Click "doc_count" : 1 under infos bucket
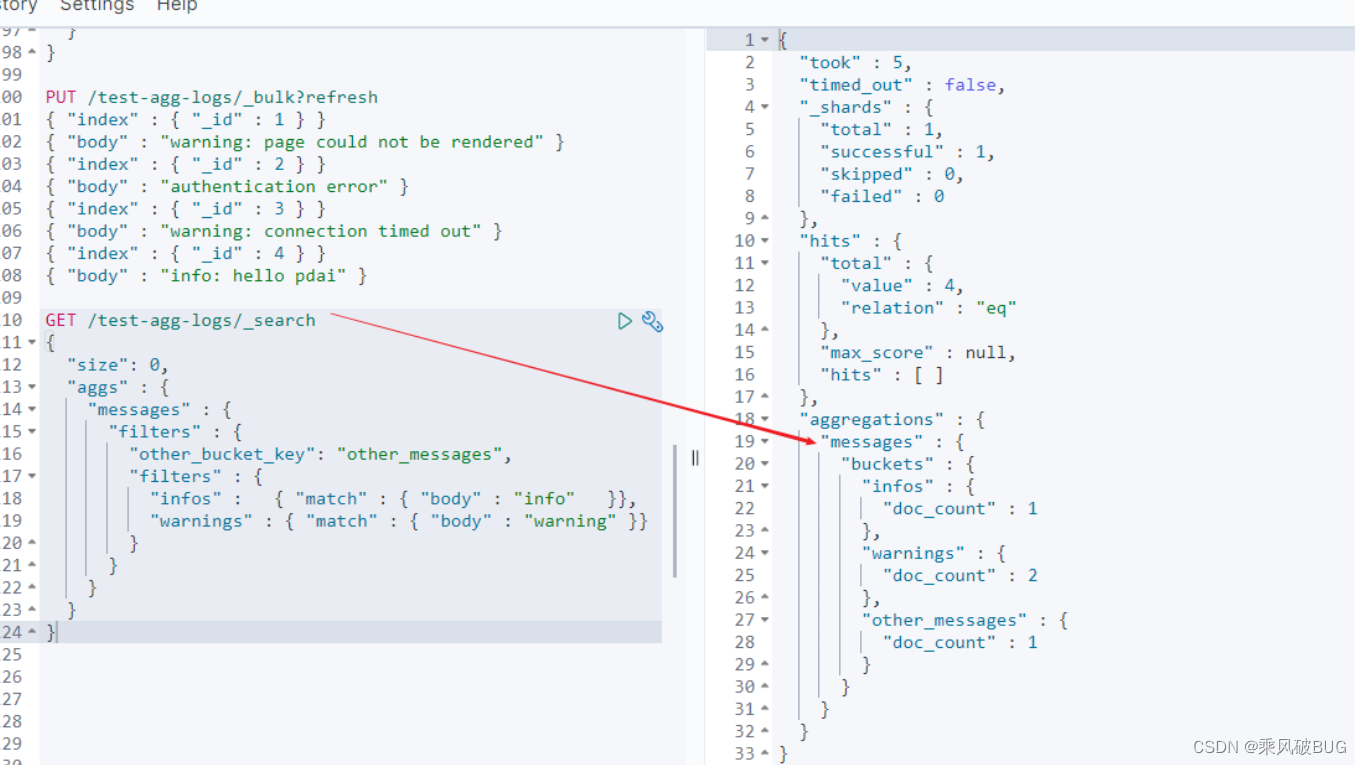Viewport: 1361px width, 765px height. pos(960,509)
